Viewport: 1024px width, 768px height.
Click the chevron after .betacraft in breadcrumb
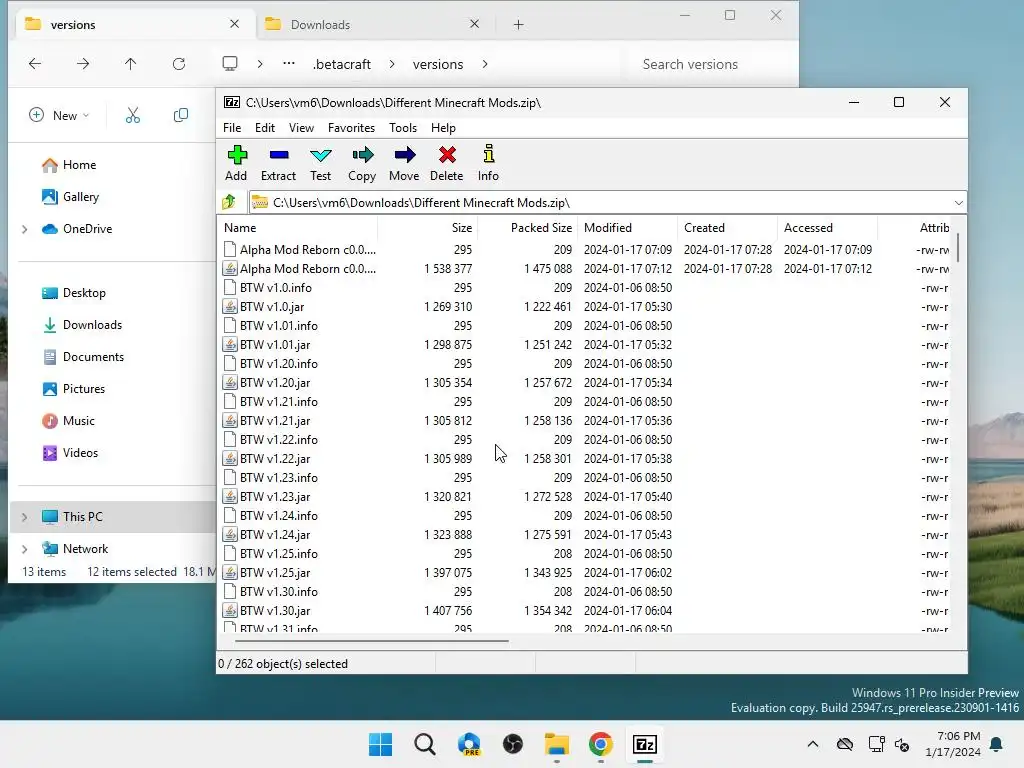click(x=392, y=64)
